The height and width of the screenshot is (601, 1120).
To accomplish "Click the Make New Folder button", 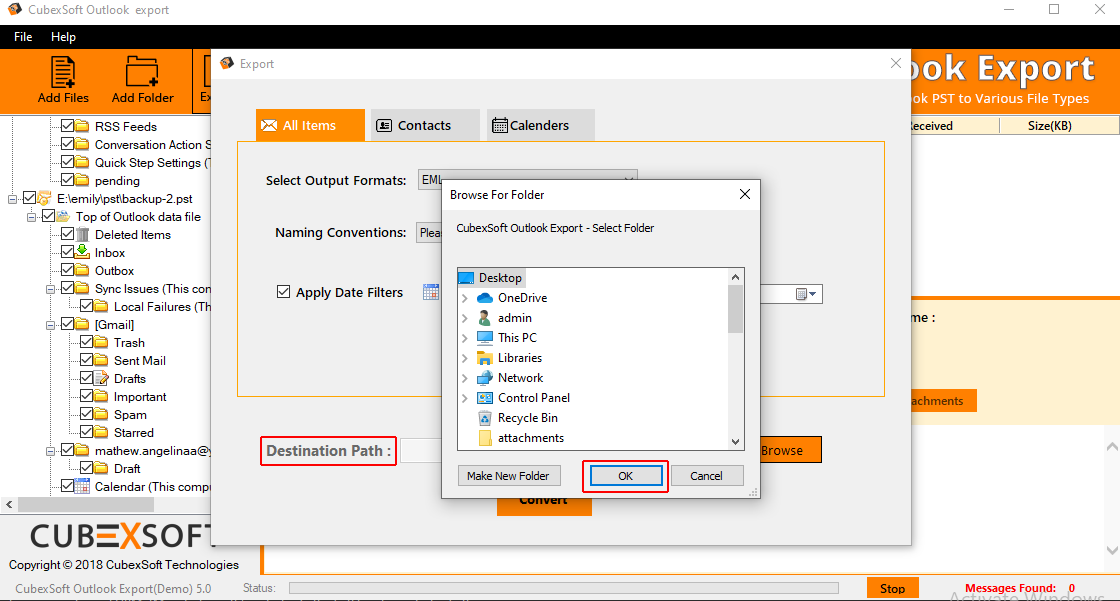I will (x=508, y=476).
